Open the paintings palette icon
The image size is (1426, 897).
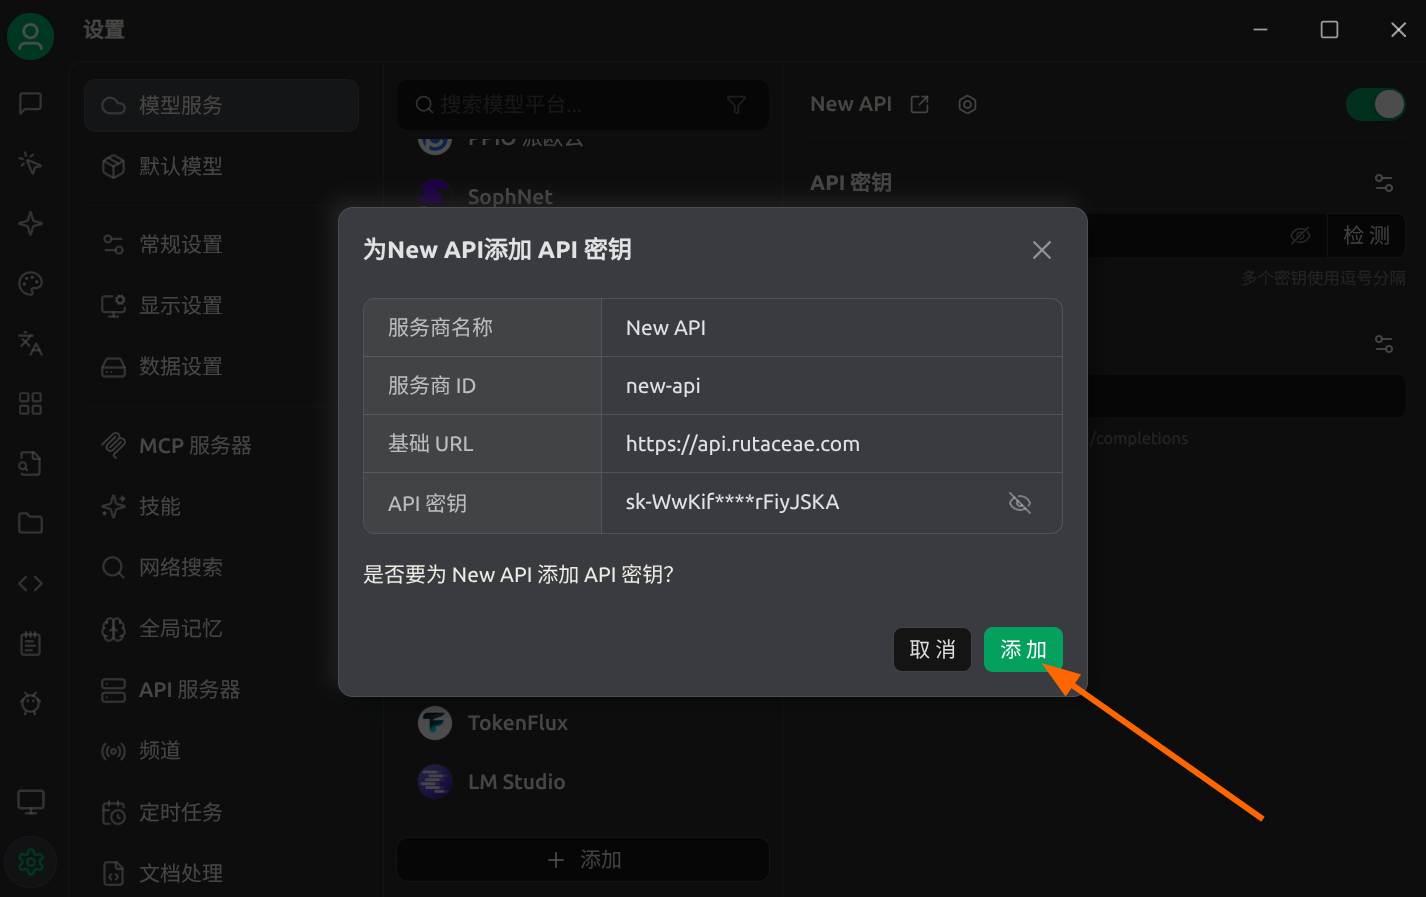pos(30,283)
